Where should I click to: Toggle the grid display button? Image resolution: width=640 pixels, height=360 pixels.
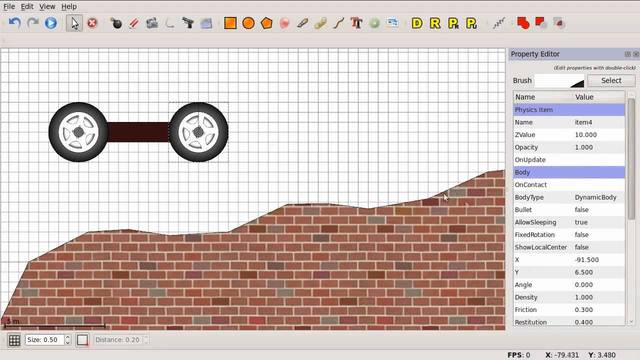(x=14, y=340)
